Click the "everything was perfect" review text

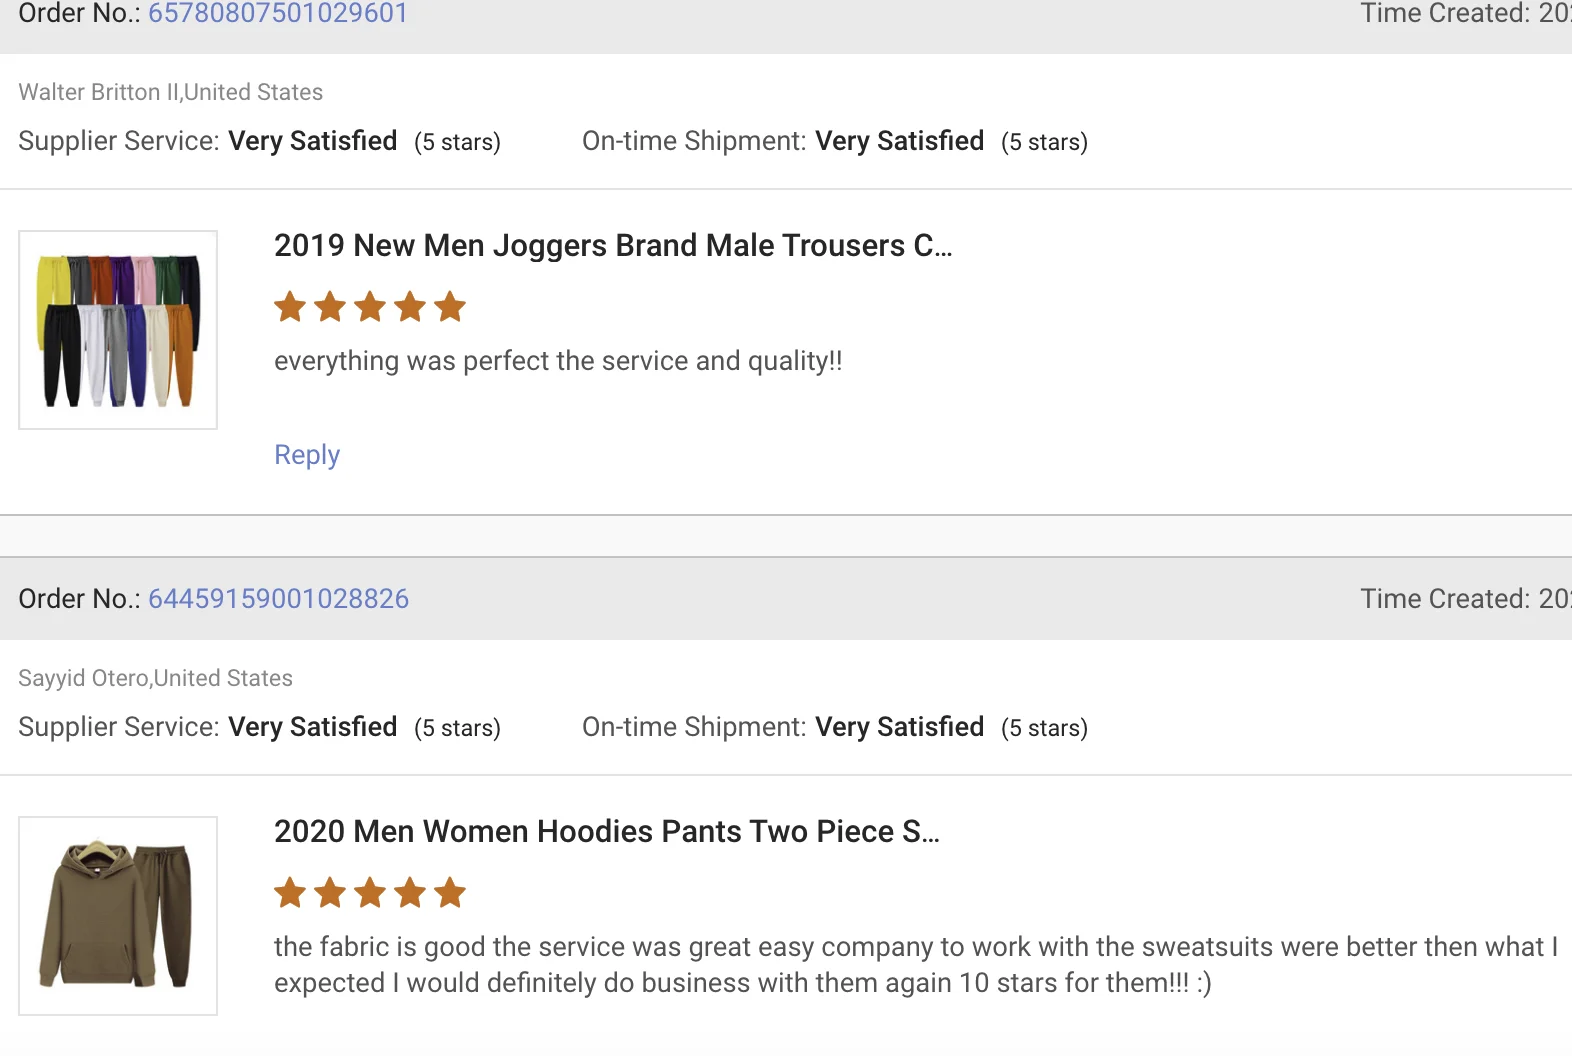pyautogui.click(x=558, y=361)
